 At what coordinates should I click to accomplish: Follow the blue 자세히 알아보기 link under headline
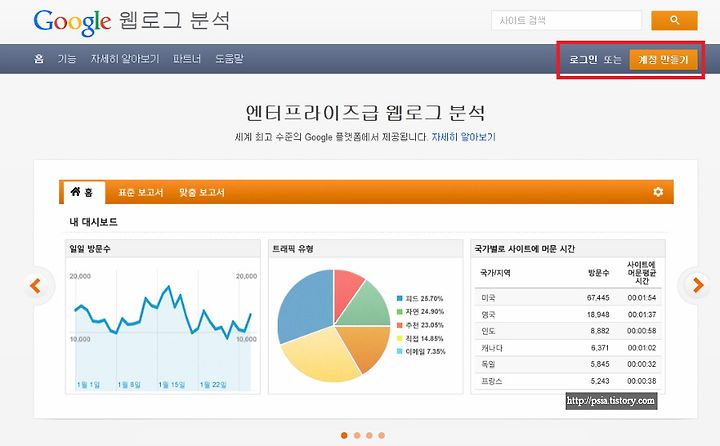coord(463,137)
